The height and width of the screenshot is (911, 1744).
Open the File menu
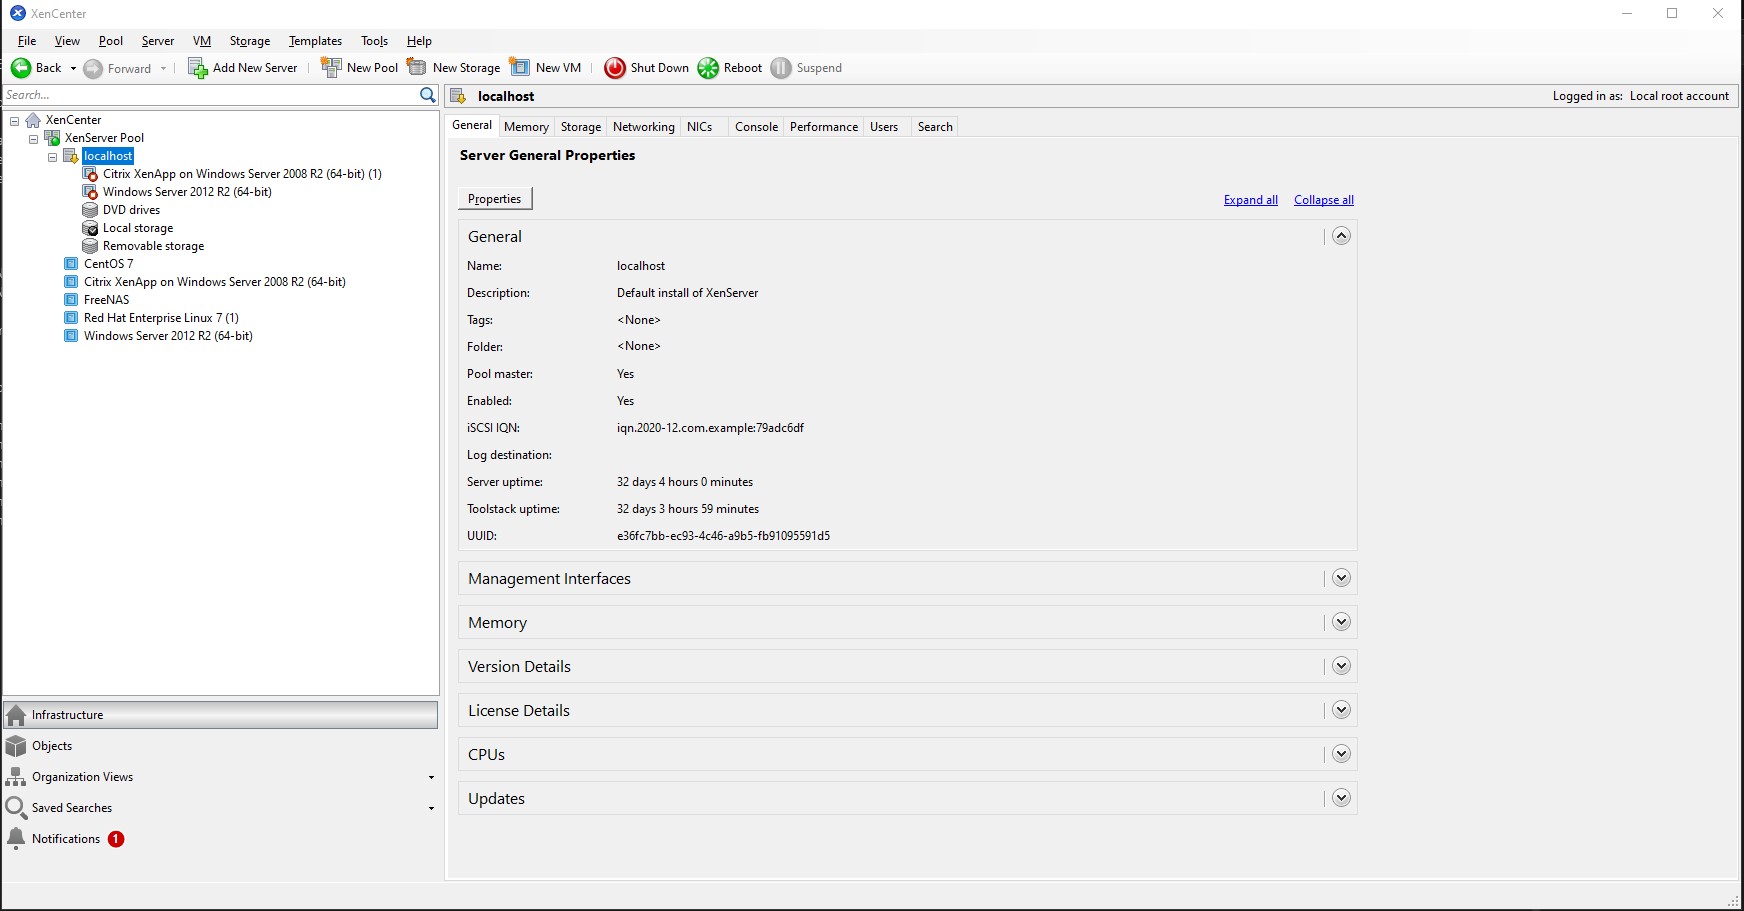click(x=27, y=41)
